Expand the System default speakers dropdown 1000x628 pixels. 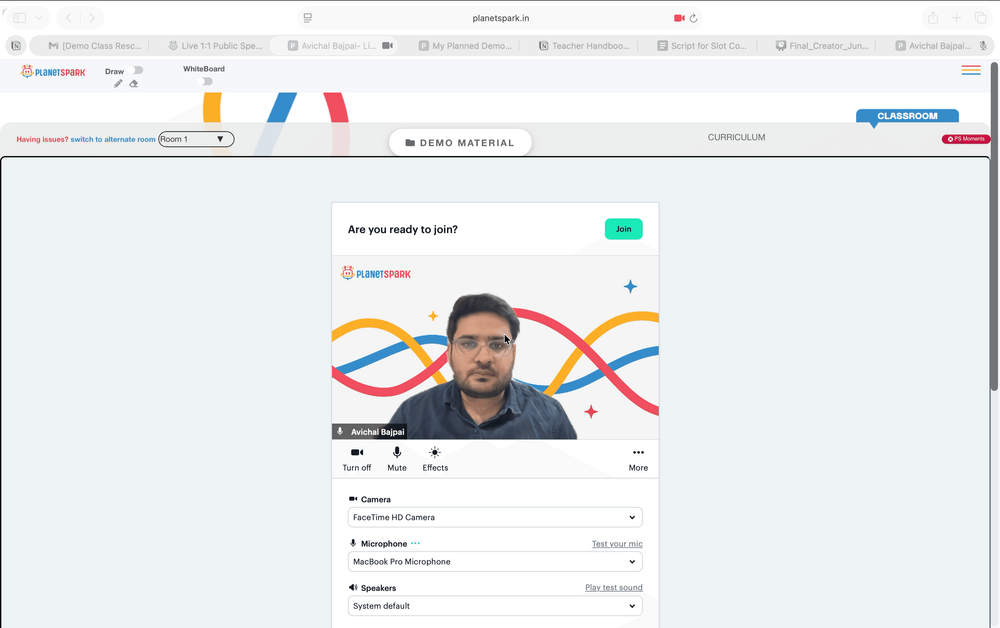(495, 606)
